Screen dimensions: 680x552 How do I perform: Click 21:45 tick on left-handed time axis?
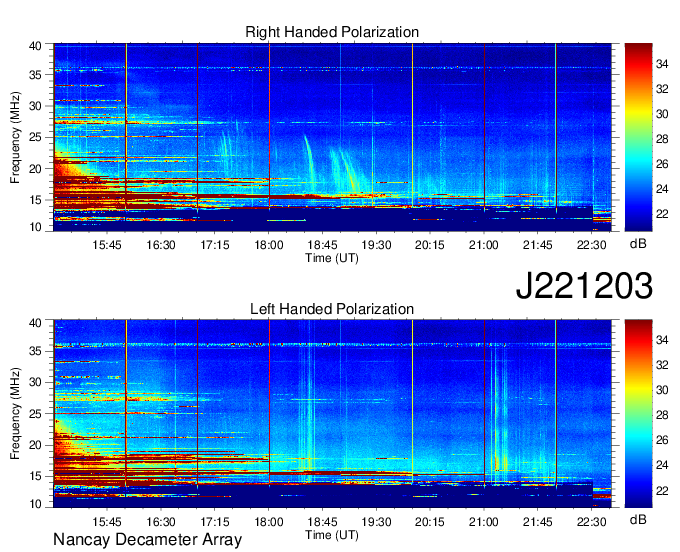538,522
